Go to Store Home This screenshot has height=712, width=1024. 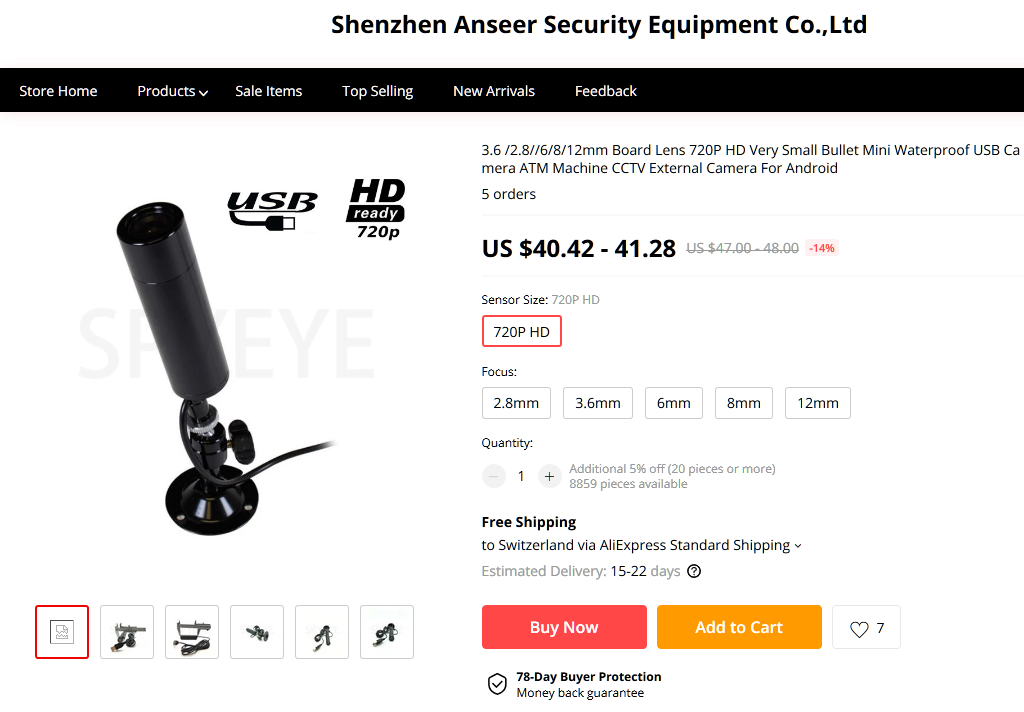click(58, 91)
